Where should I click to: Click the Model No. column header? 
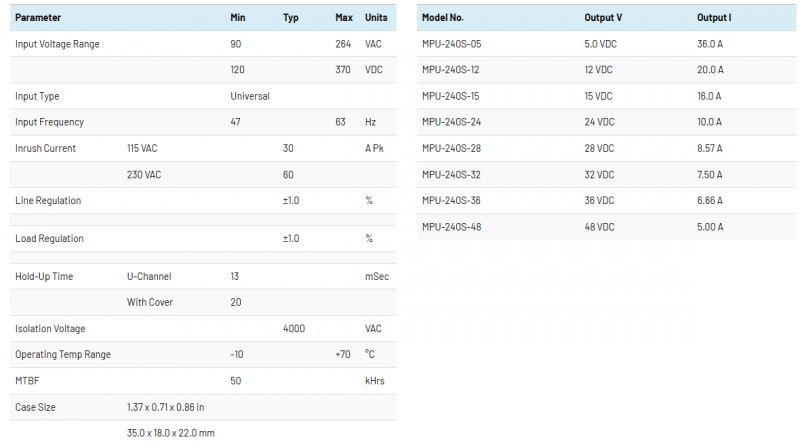(x=443, y=18)
